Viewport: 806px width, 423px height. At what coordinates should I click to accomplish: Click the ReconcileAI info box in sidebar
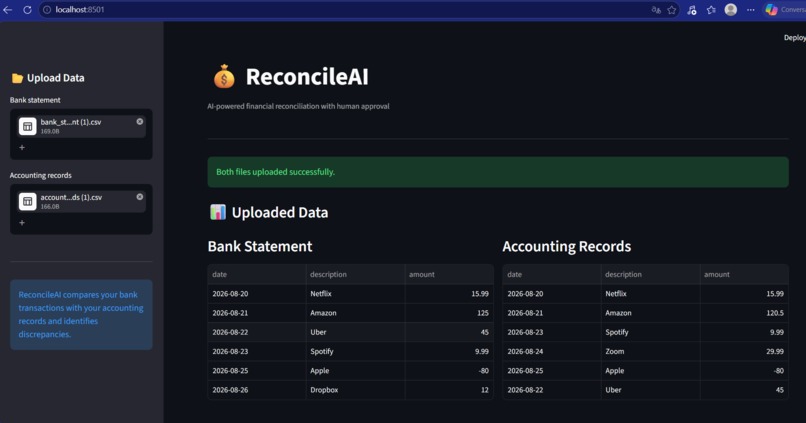(x=81, y=315)
